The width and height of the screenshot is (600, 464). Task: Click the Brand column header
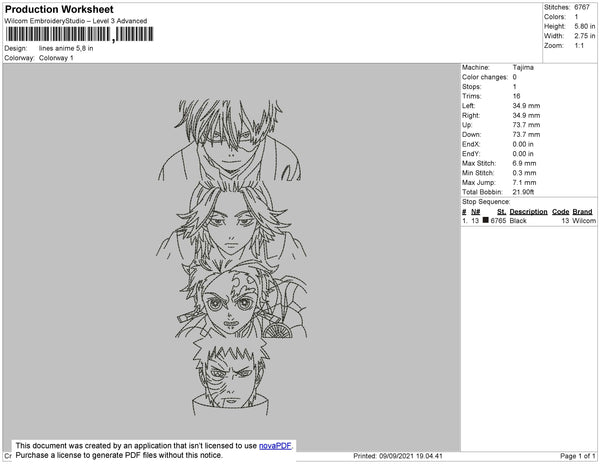pos(582,212)
